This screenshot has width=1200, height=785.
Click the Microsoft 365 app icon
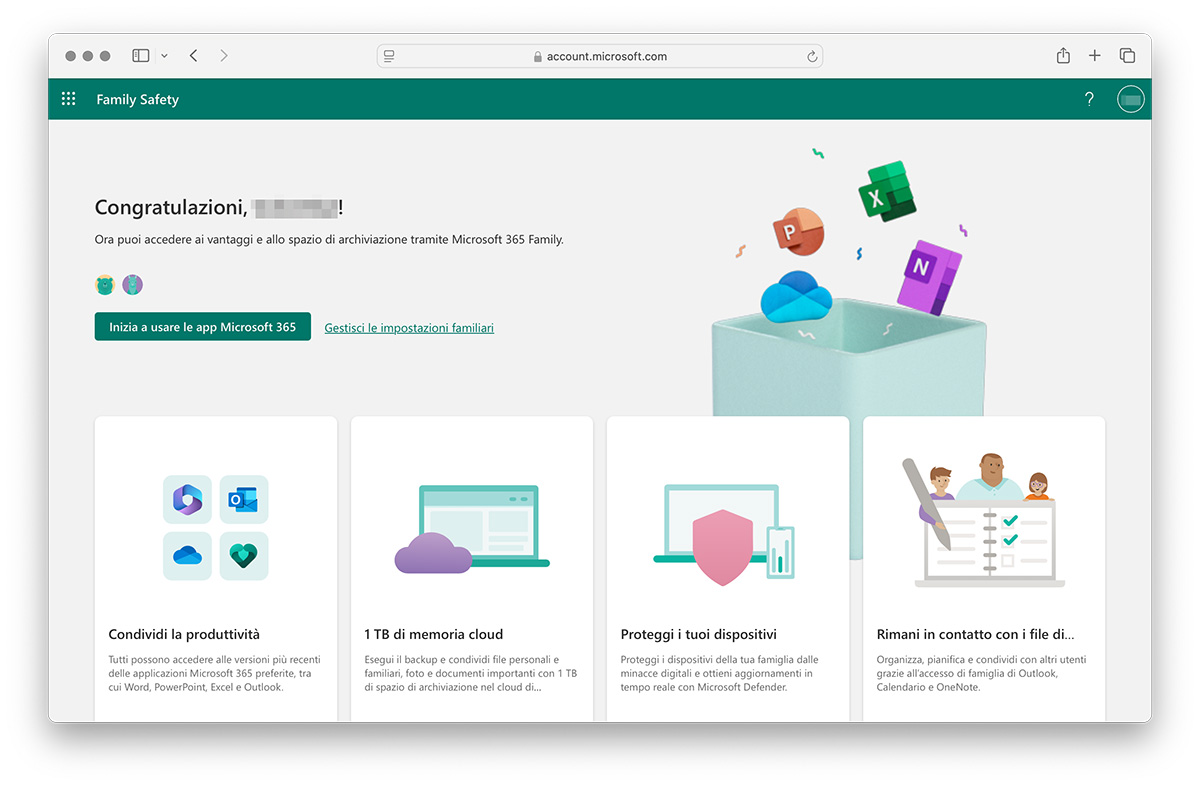coord(187,500)
